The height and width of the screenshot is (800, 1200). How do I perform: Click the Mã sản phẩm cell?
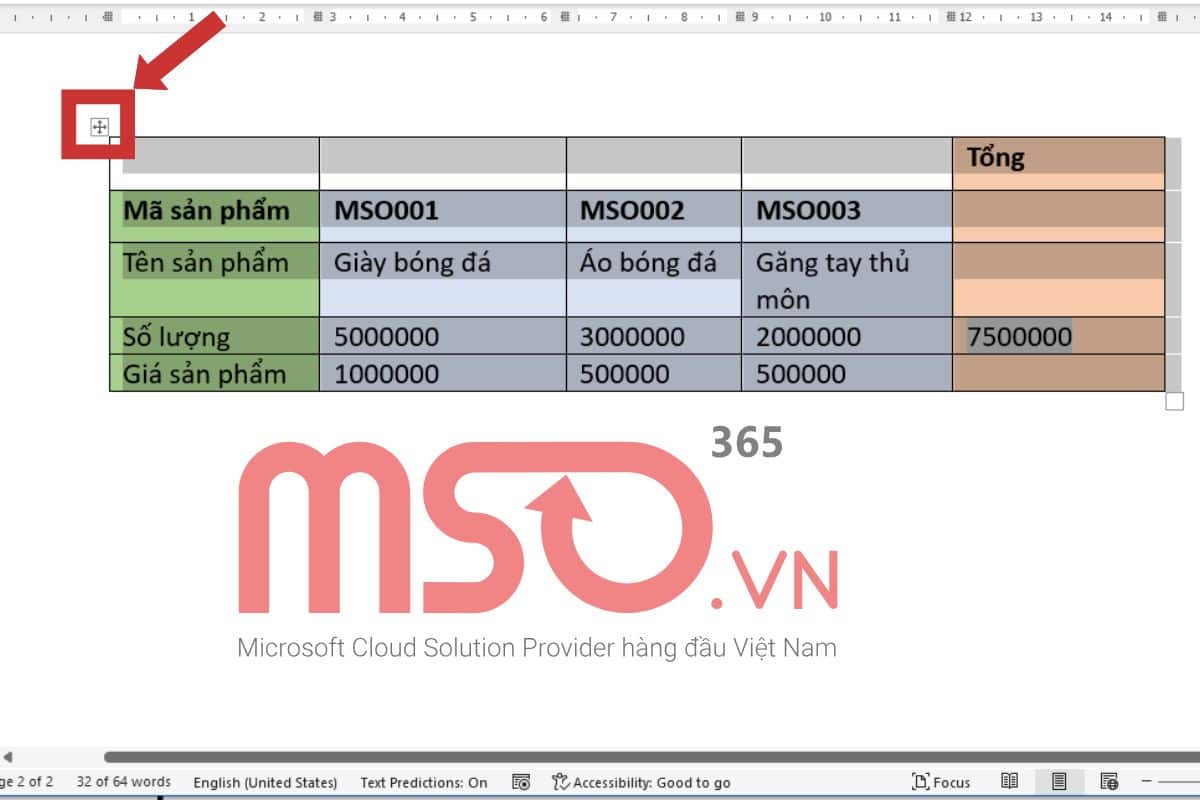[x=214, y=216]
